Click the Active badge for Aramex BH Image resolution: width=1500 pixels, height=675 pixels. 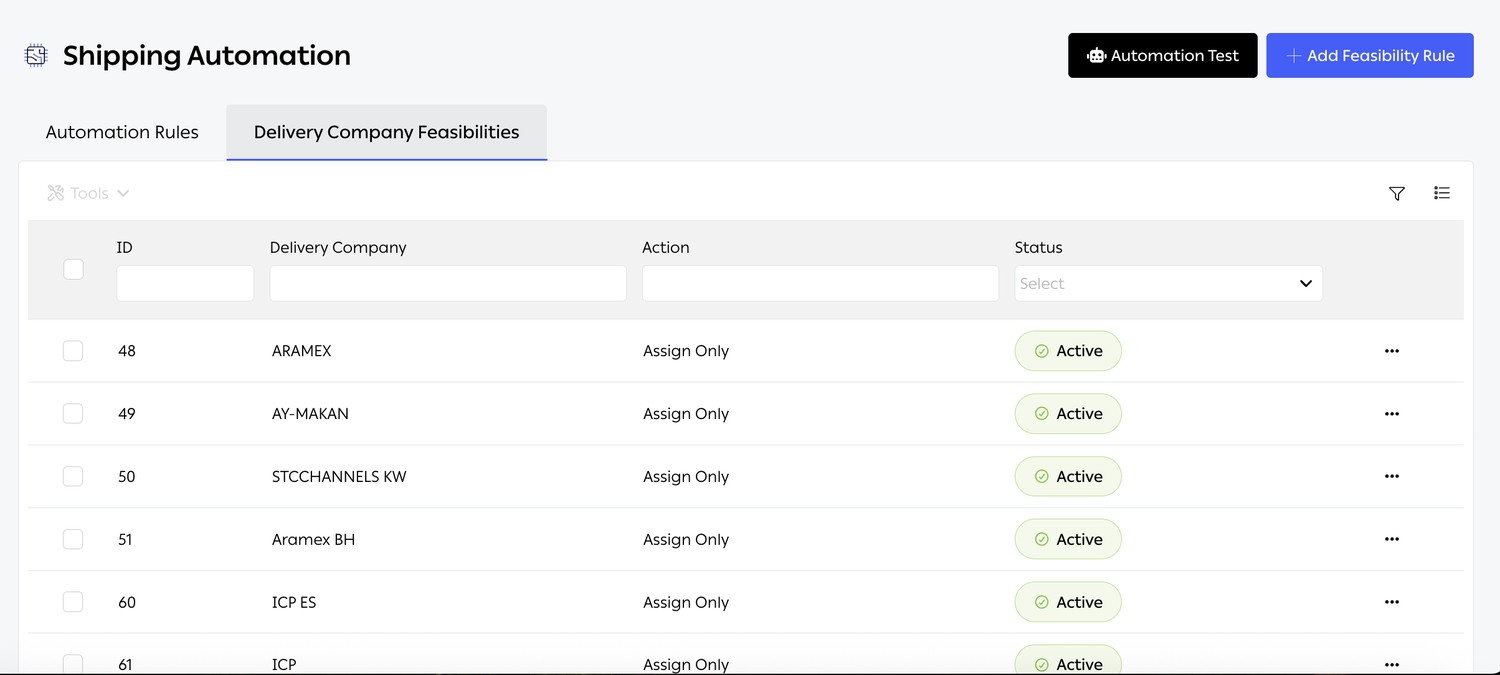click(x=1068, y=539)
